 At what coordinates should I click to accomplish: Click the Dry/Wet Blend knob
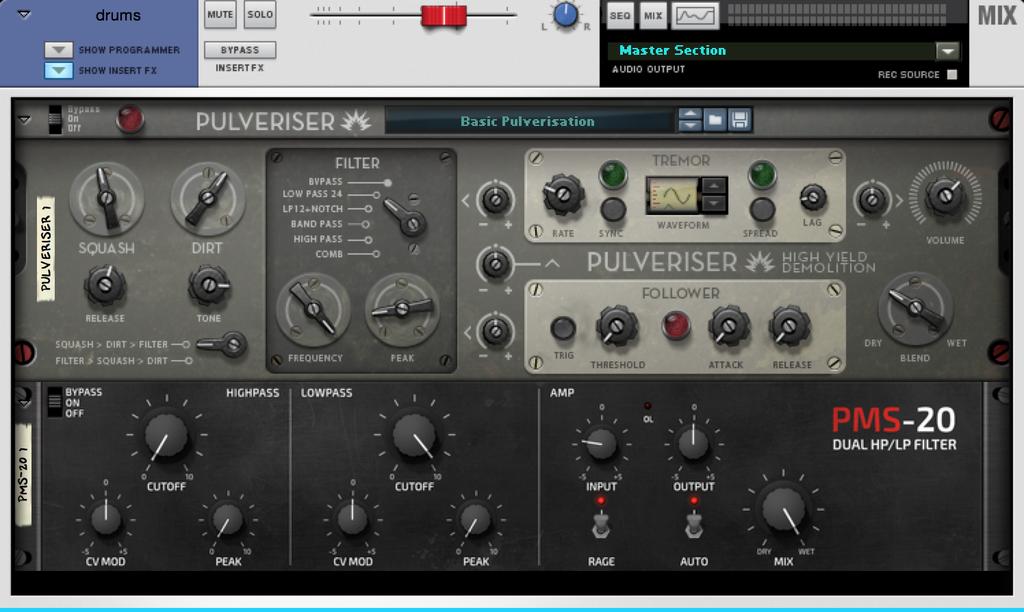(916, 309)
